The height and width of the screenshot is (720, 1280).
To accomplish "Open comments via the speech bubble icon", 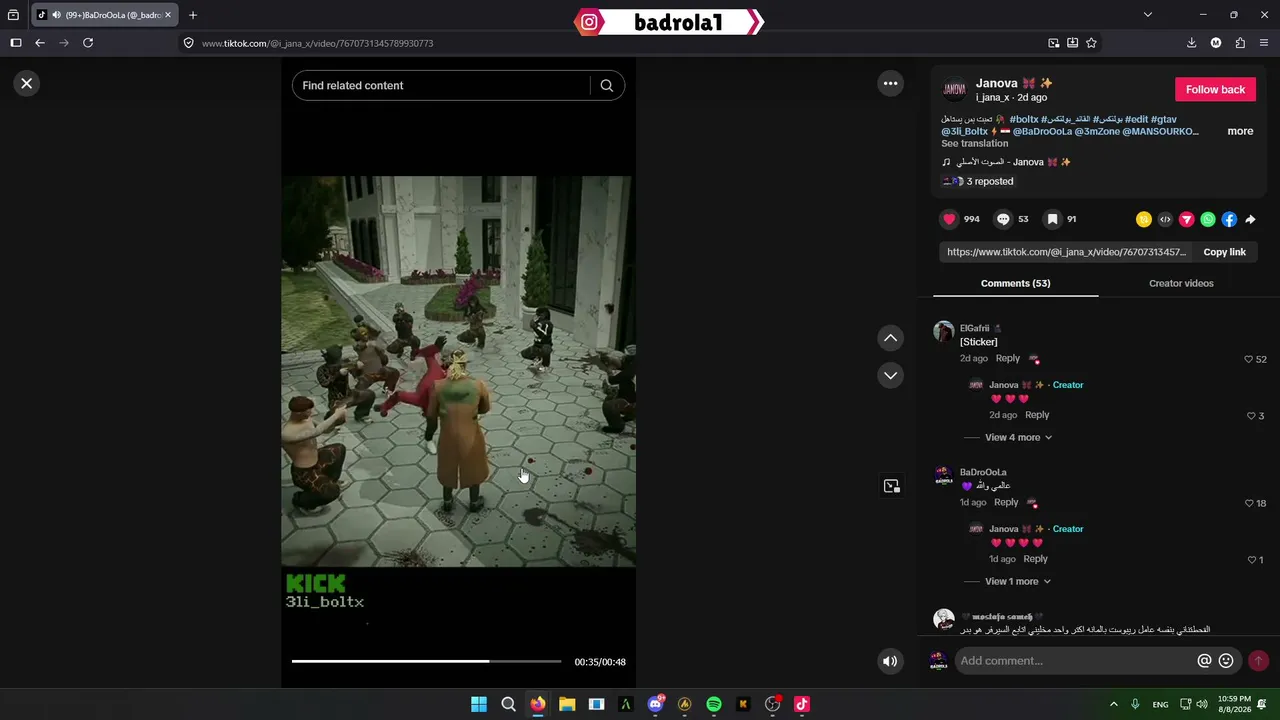I will (1003, 219).
